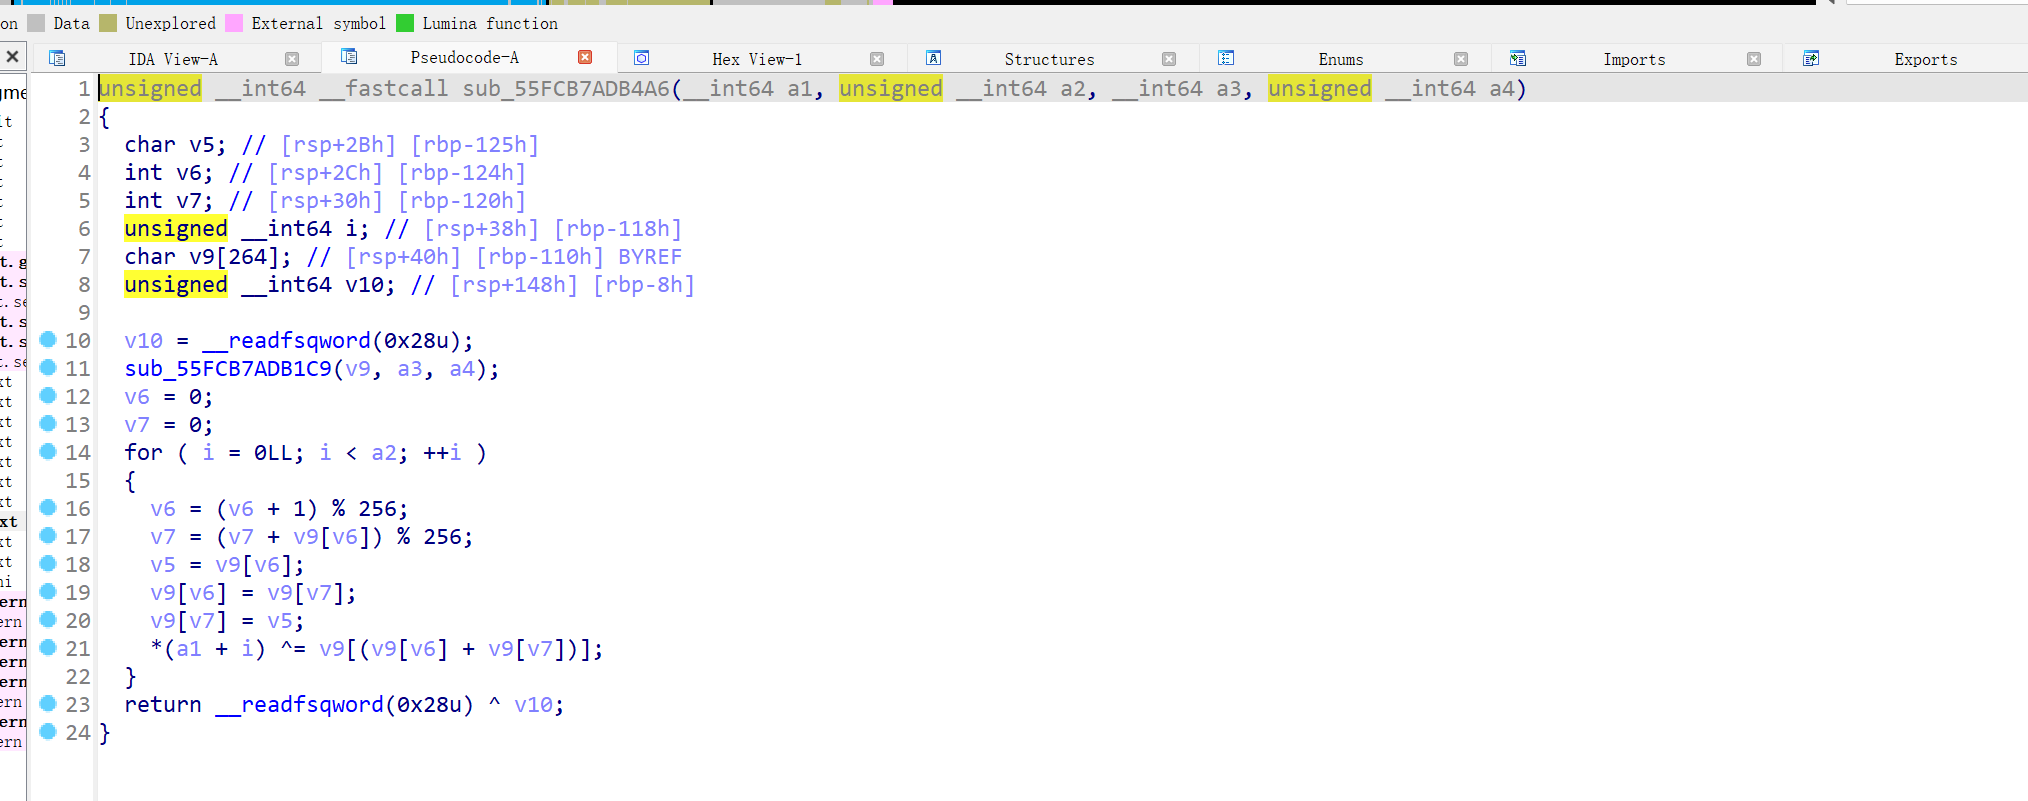Screen dimensions: 2028x801
Task: Close the Enums tab
Action: (x=1461, y=59)
